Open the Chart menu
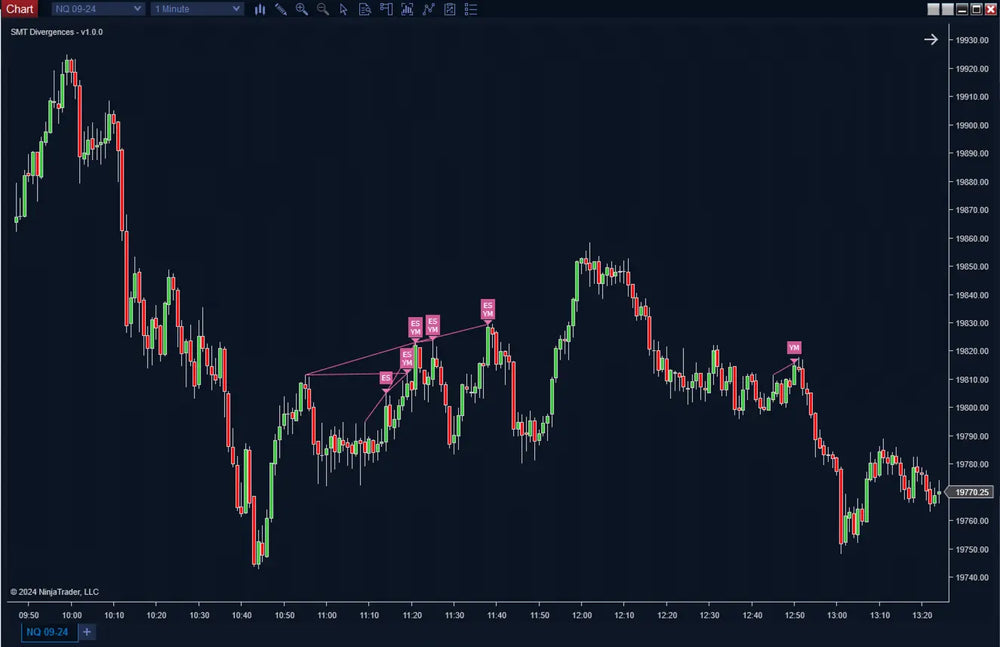Screen dimensions: 1000x647 [19, 8]
